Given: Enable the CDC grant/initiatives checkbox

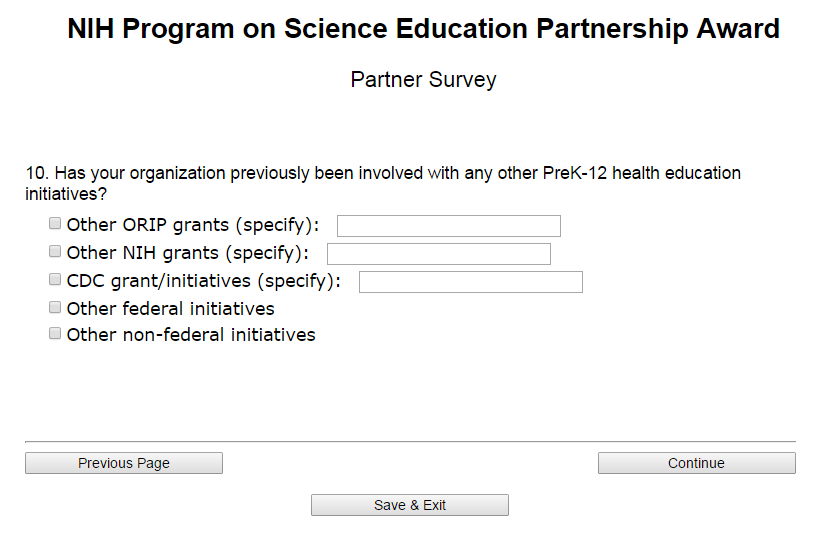Looking at the screenshot, I should tap(56, 280).
